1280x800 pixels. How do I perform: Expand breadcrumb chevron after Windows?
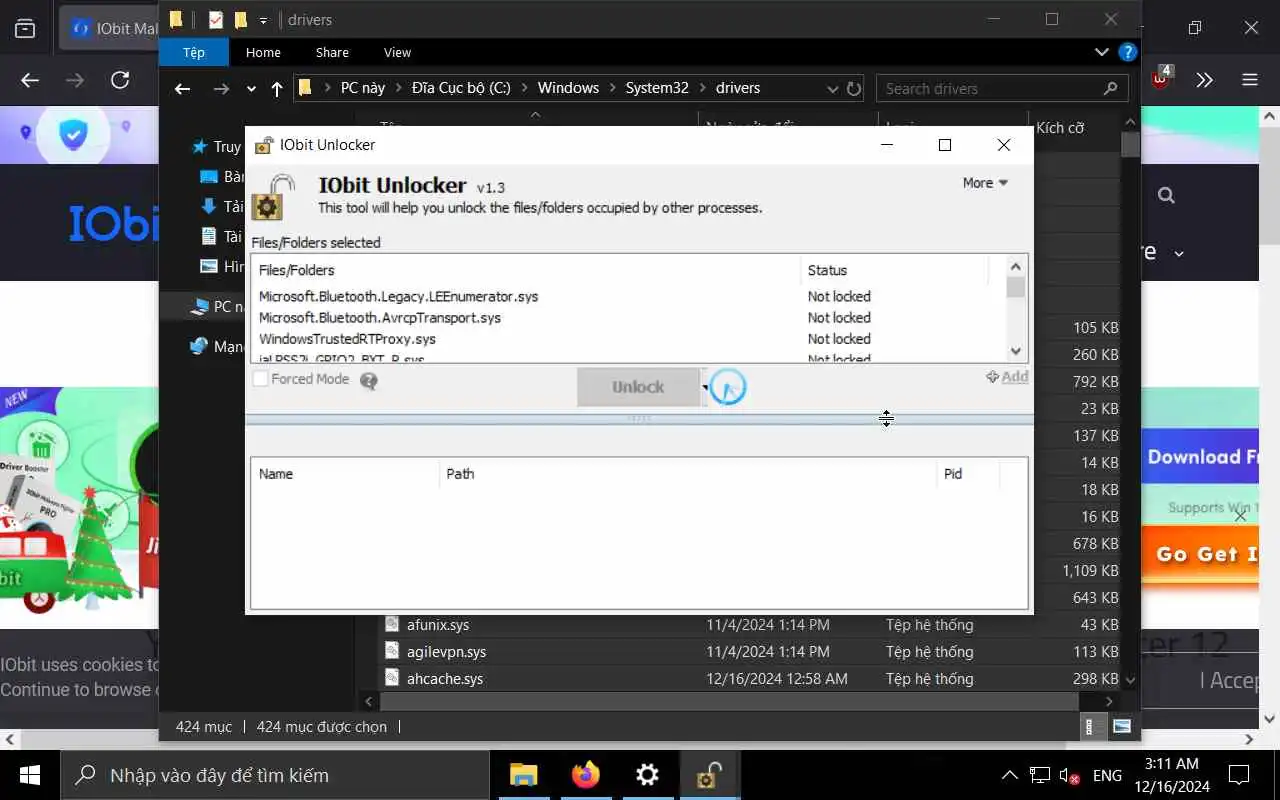click(612, 88)
